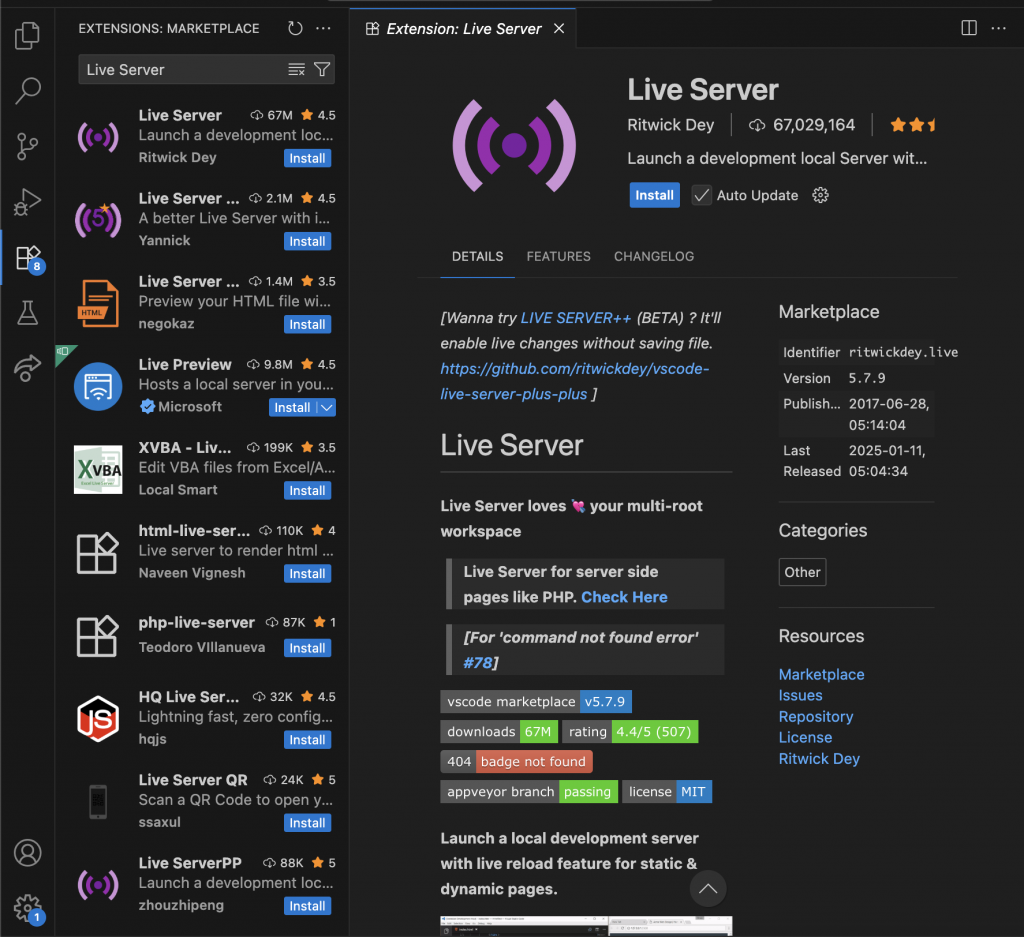Open the Source Control view
This screenshot has height=937, width=1024.
27,146
